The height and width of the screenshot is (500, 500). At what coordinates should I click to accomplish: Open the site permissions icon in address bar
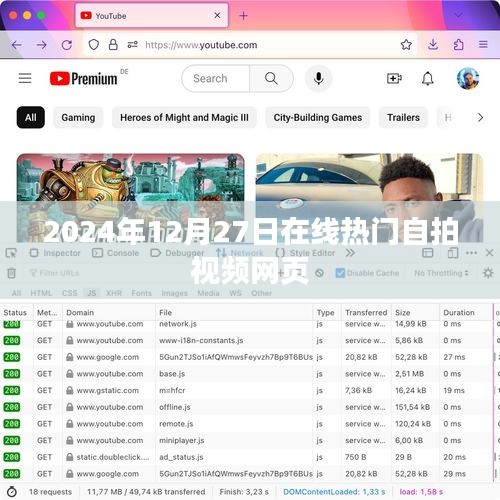133,45
